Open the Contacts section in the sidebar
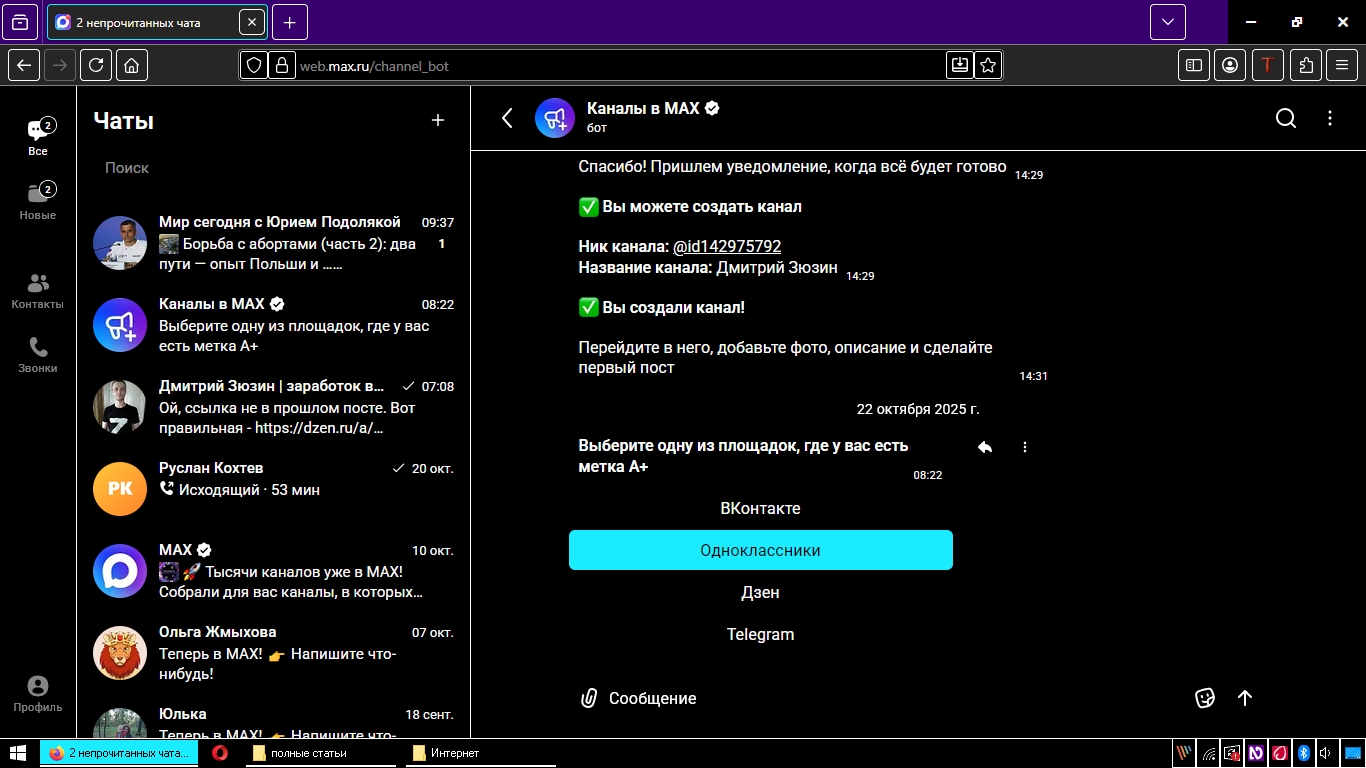Viewport: 1366px width, 768px height. point(38,291)
